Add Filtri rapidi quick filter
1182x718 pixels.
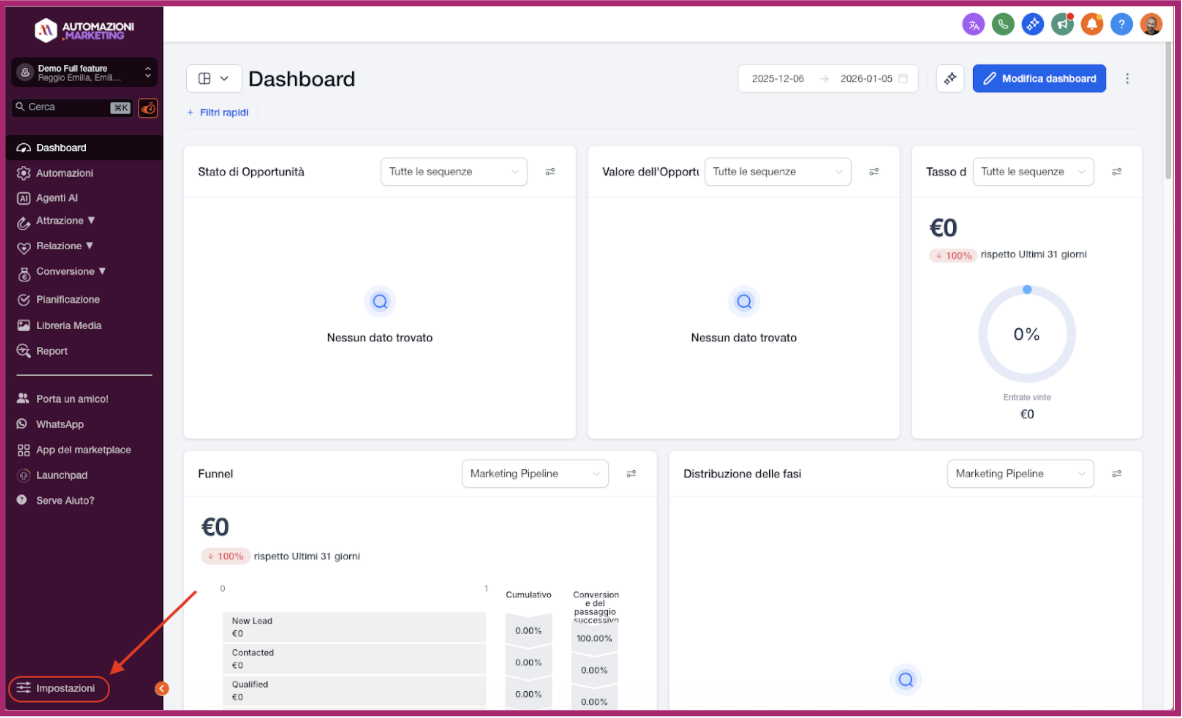(218, 112)
